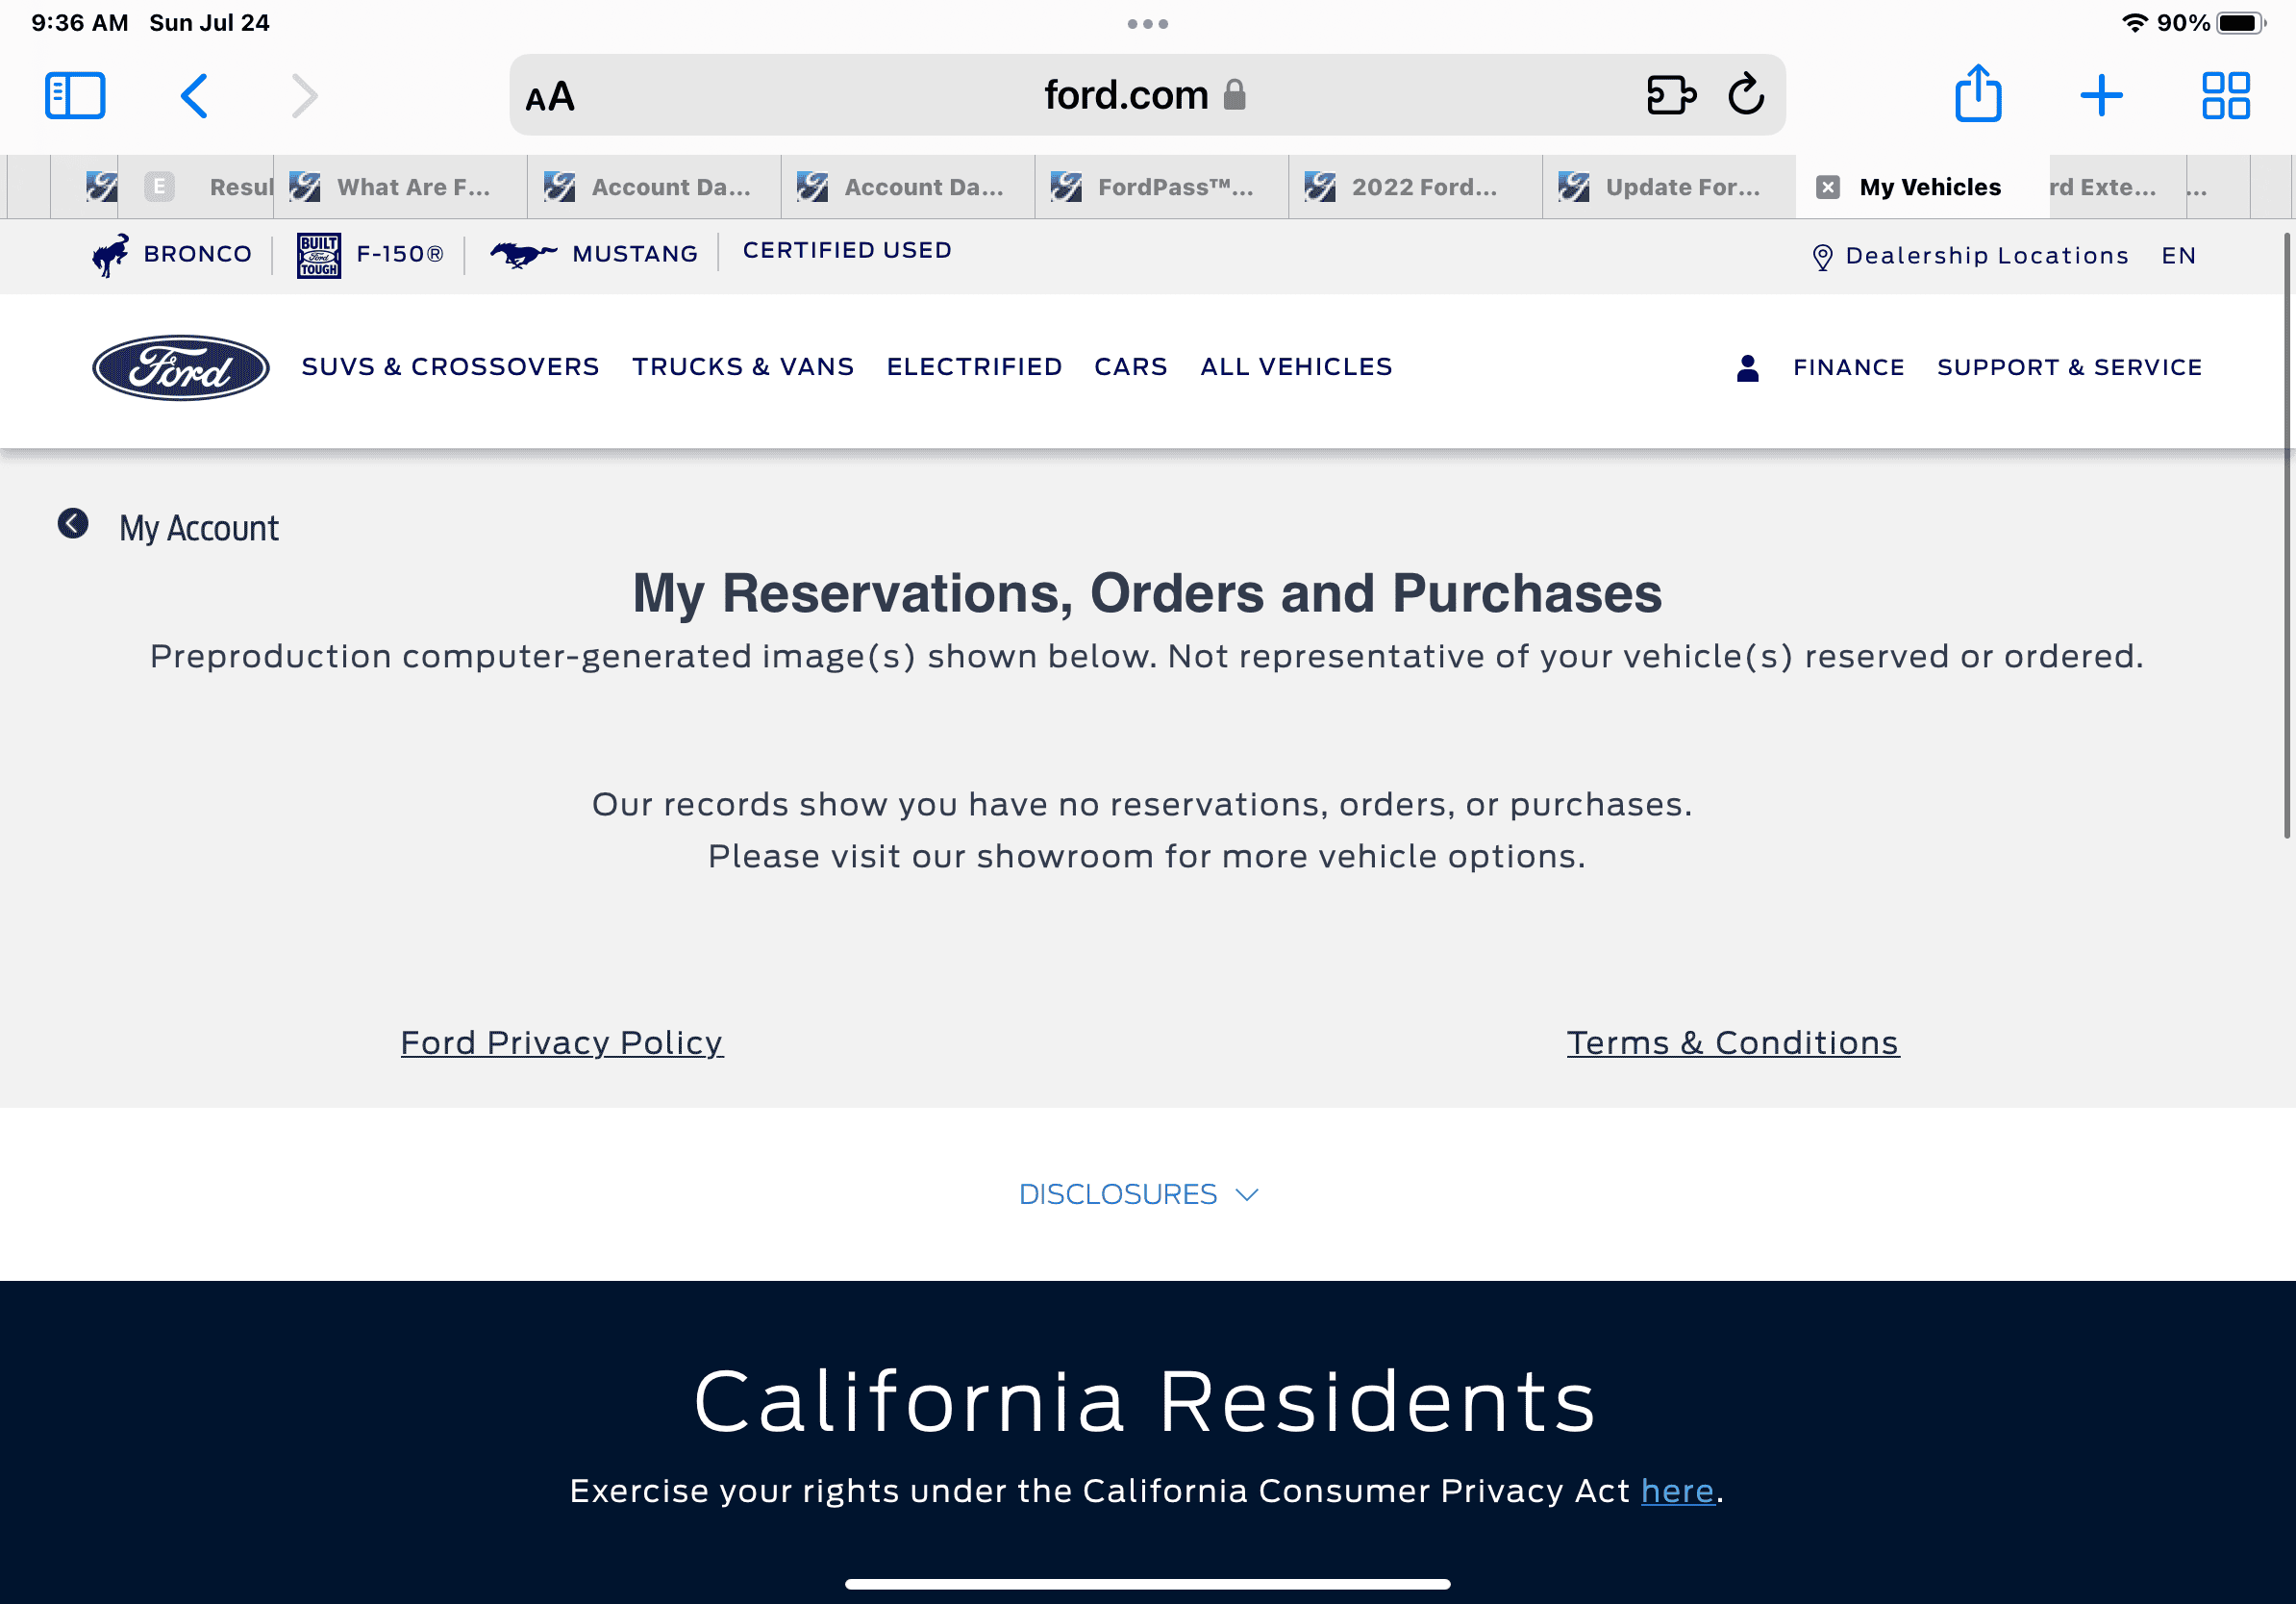Open the Ford Privacy Policy link
The height and width of the screenshot is (1604, 2296).
pyautogui.click(x=561, y=1042)
